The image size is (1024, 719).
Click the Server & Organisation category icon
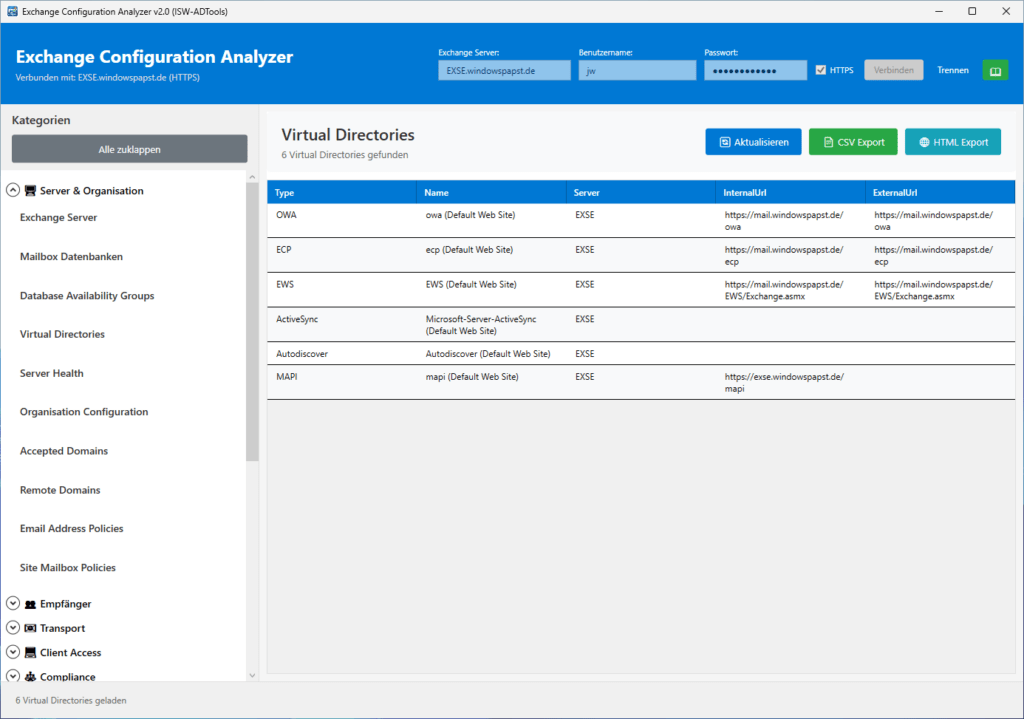tap(30, 190)
